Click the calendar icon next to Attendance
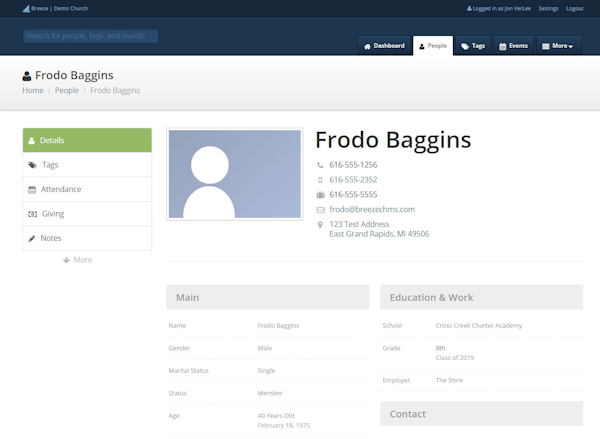Image resolution: width=600 pixels, height=439 pixels. tap(32, 189)
